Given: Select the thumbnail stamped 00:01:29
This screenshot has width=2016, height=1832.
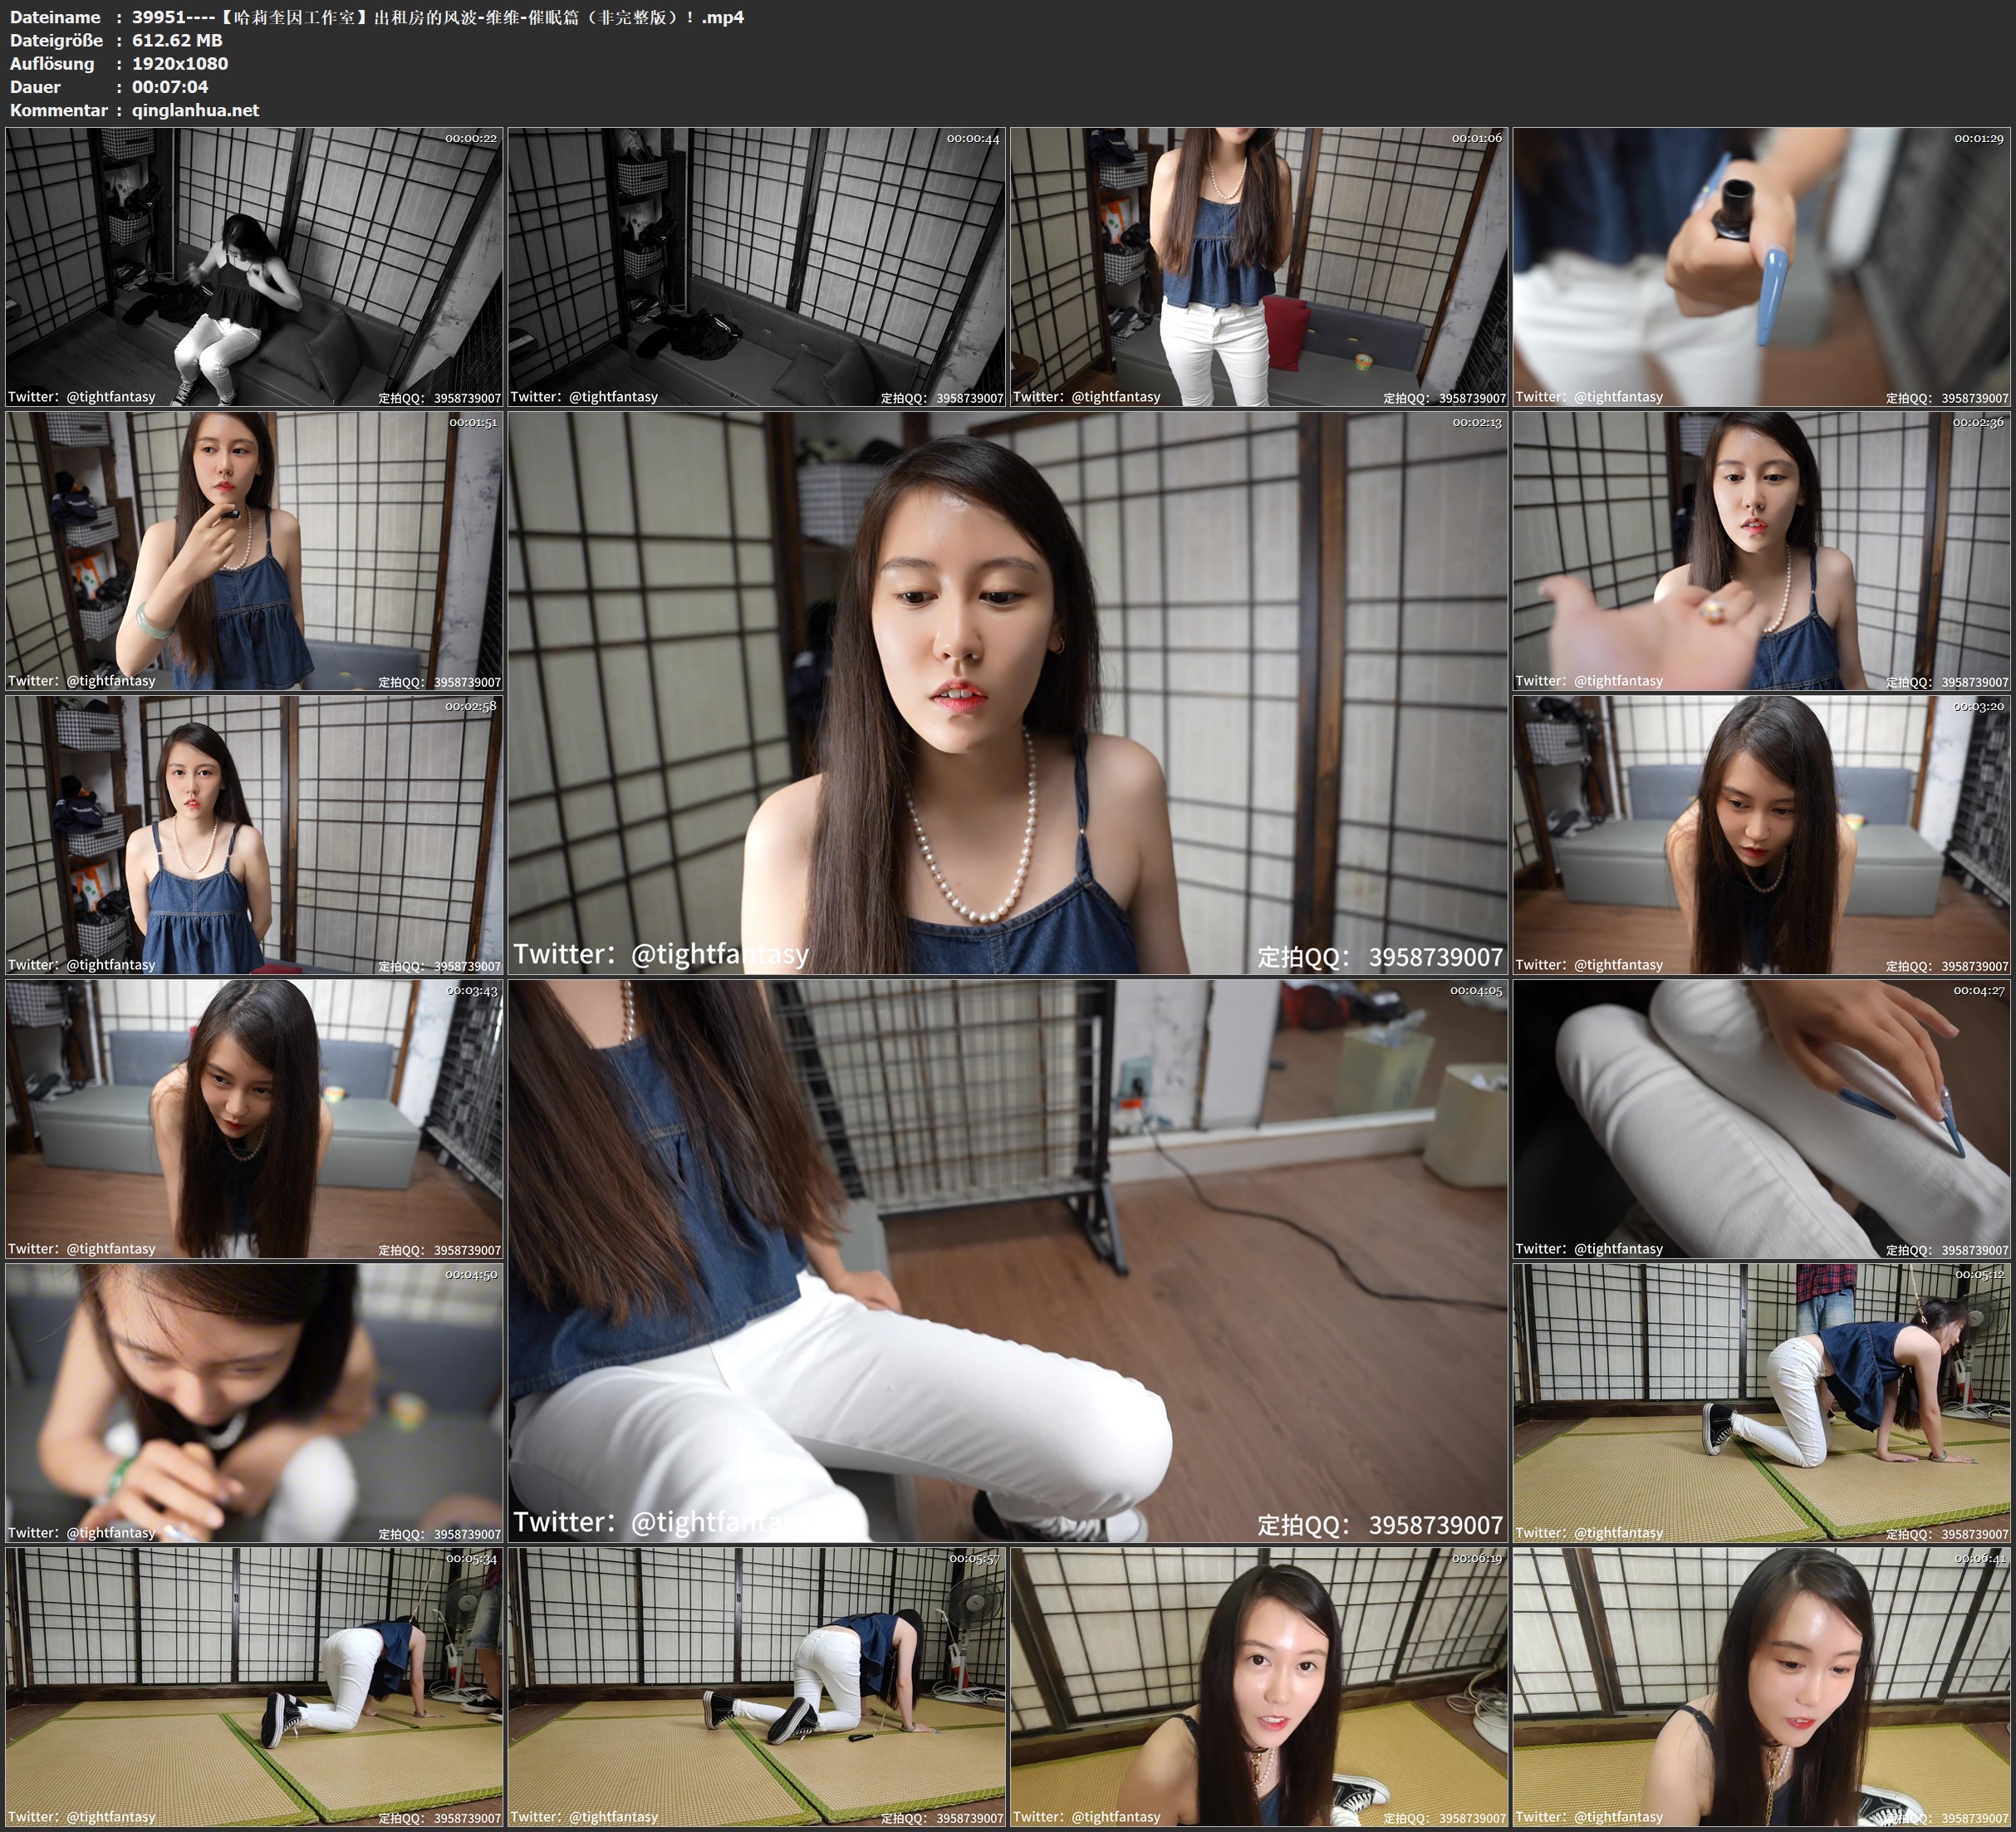Looking at the screenshot, I should (x=1762, y=267).
